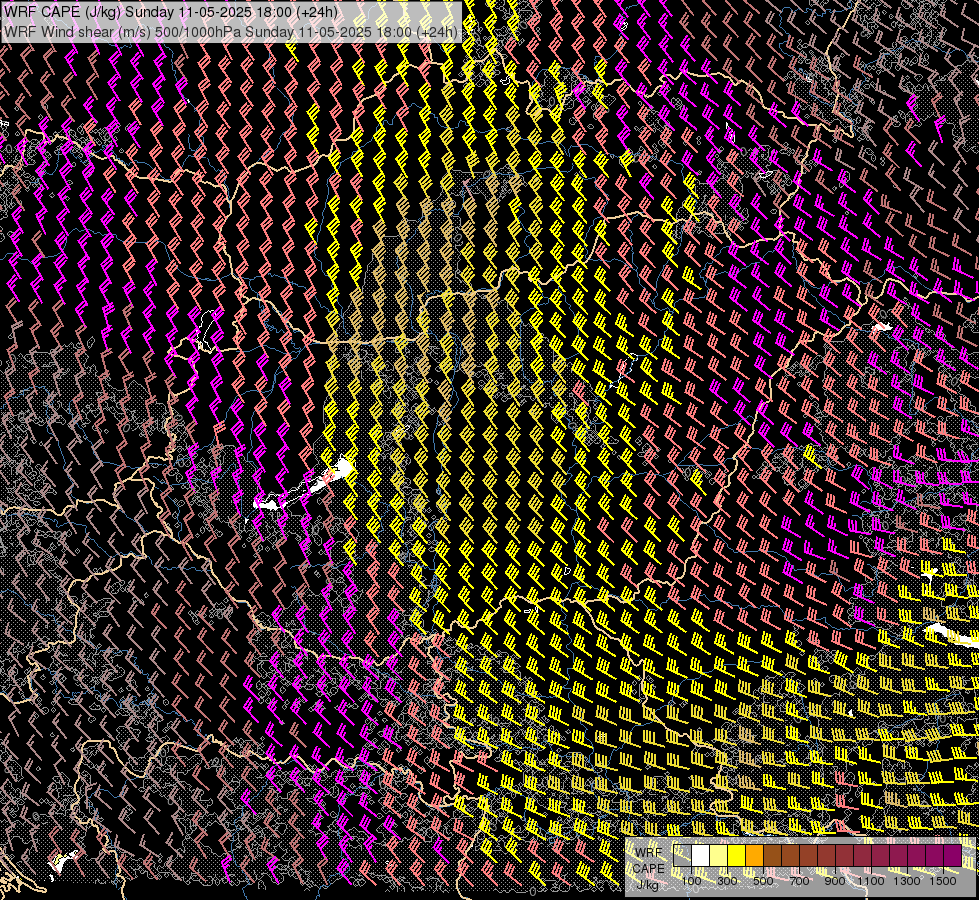
Task: Click the WRF CAPE title line
Action: tap(170, 12)
